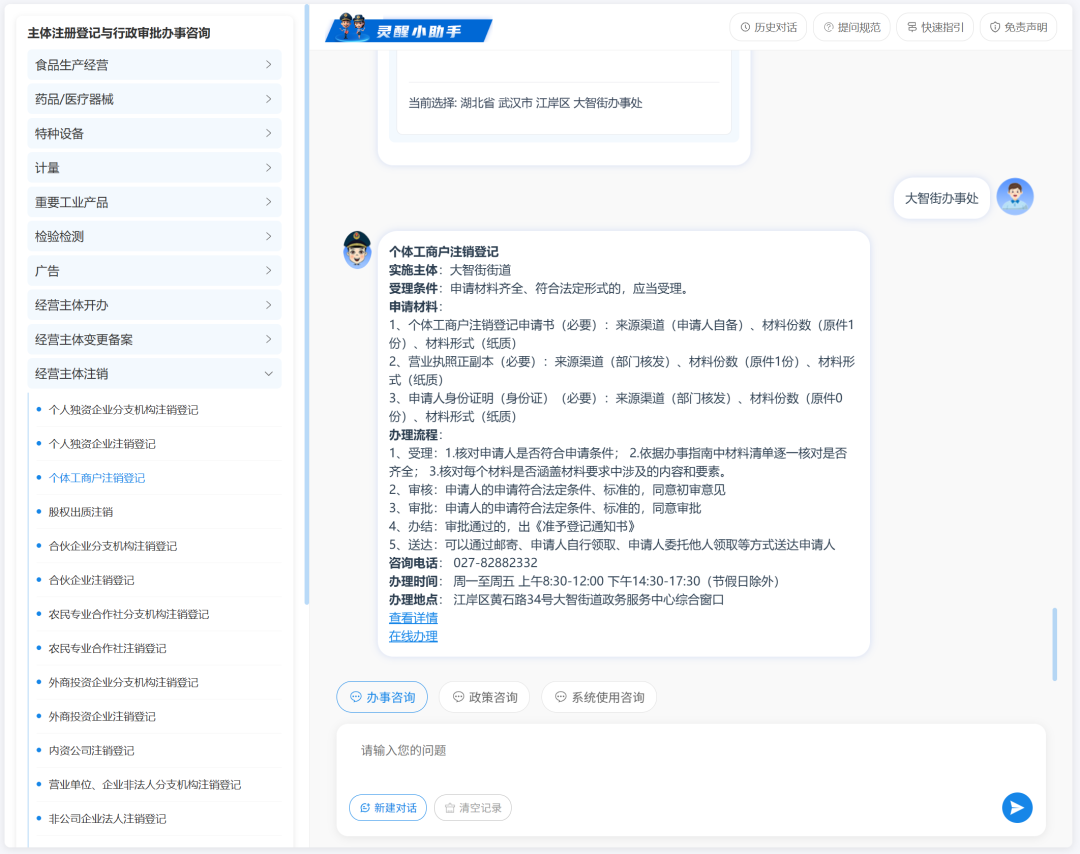Screen dimensions: 1080x854
Task: Read the 免责声明 disclaimer
Action: 1018,27
